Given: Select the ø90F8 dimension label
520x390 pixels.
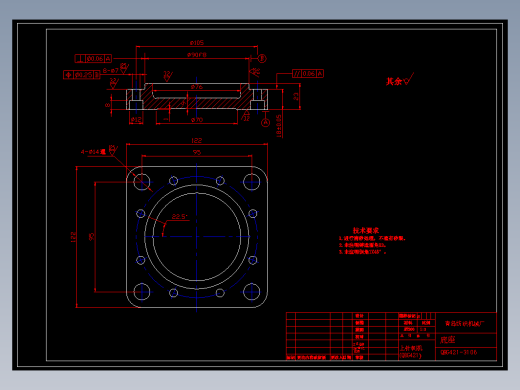Looking at the screenshot, I should click(197, 55).
